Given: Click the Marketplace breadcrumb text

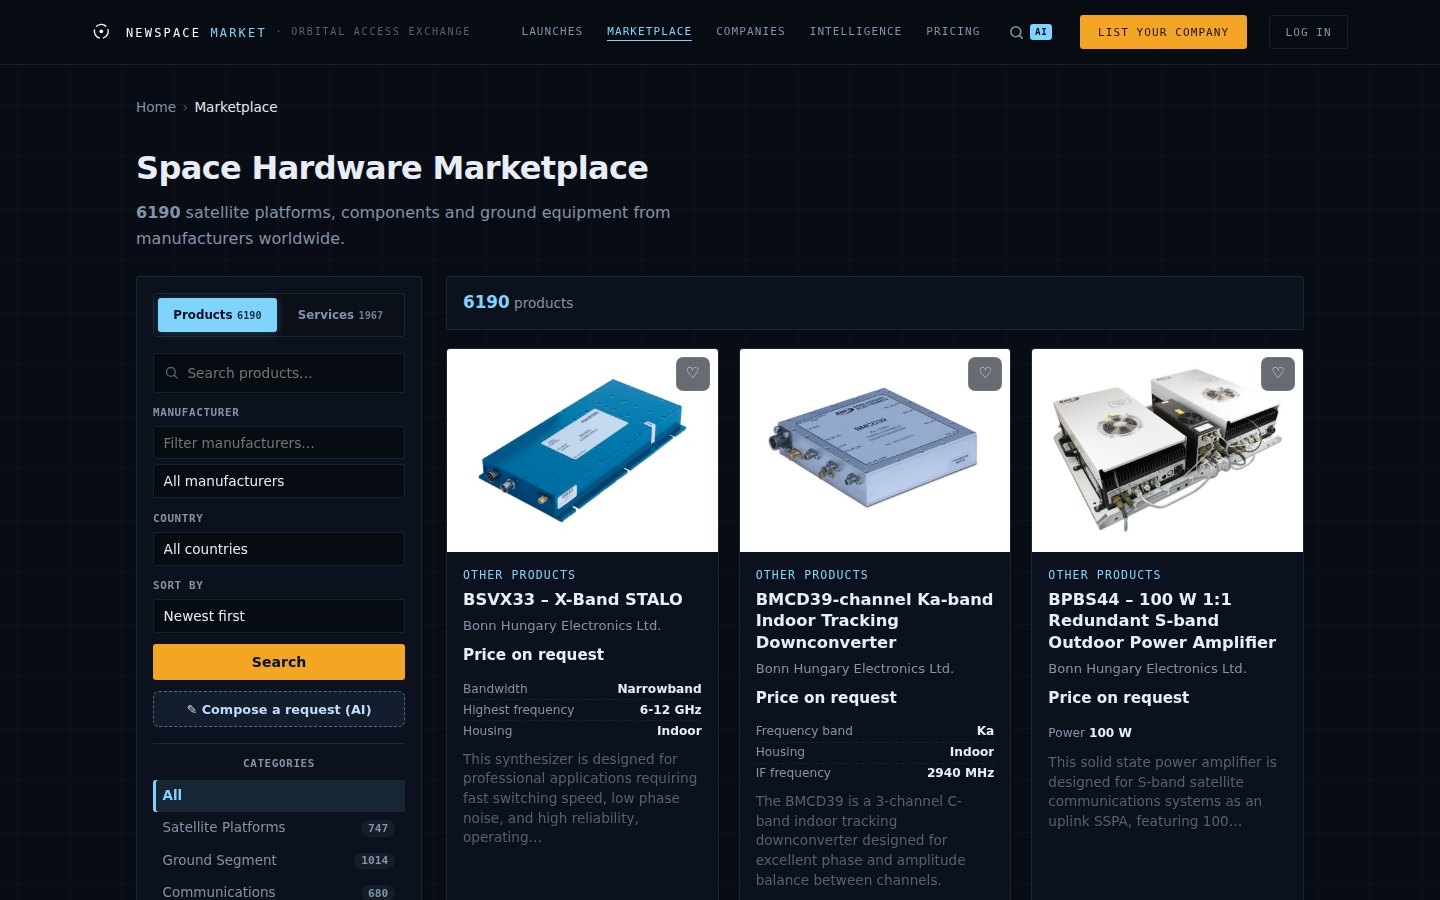Looking at the screenshot, I should [236, 107].
